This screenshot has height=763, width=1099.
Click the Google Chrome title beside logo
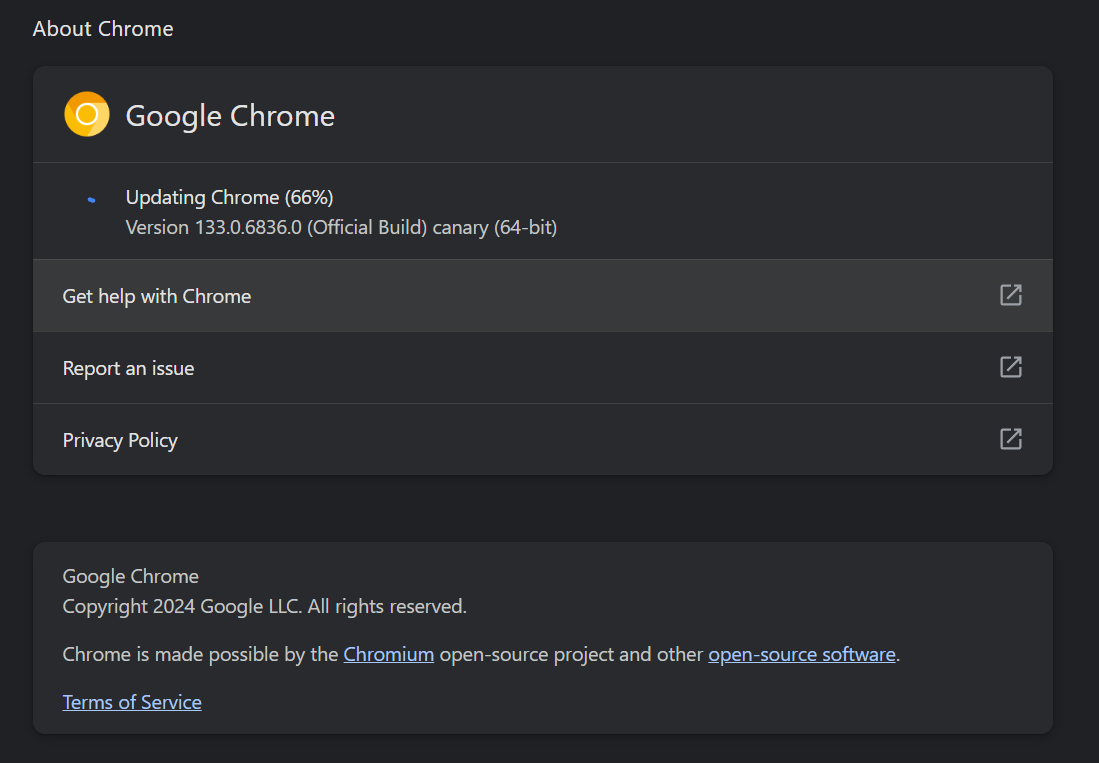pyautogui.click(x=230, y=116)
